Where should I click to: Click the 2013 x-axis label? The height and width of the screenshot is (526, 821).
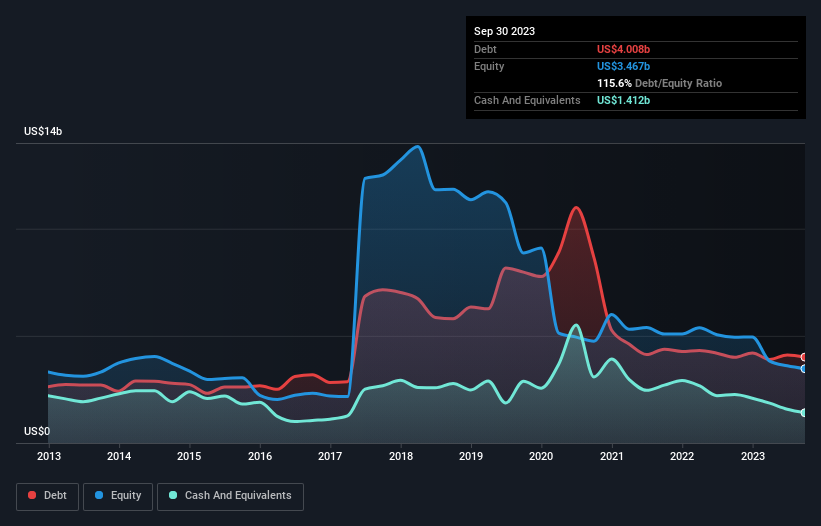pos(49,456)
